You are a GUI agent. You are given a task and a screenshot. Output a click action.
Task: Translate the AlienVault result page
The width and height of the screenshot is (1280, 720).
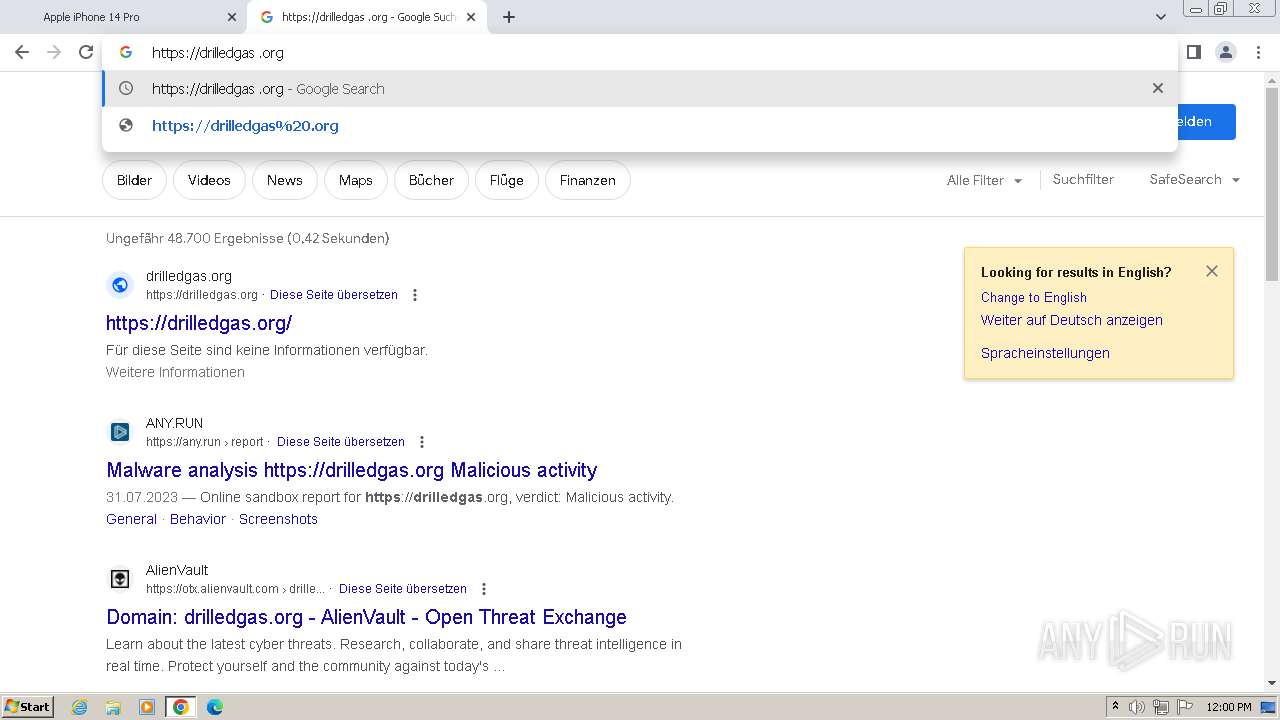click(403, 589)
